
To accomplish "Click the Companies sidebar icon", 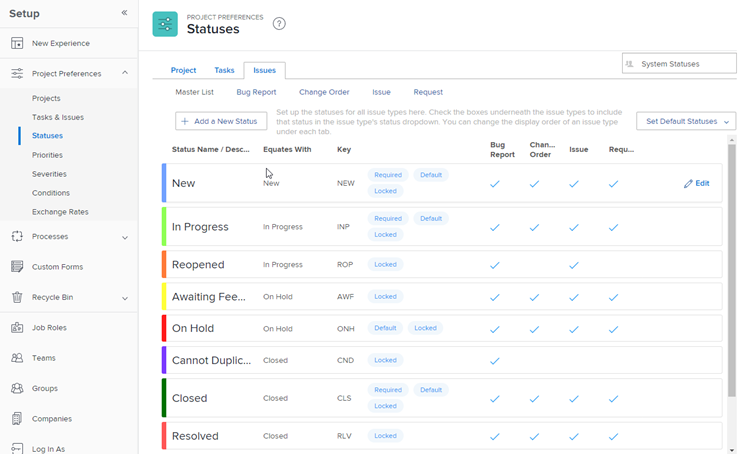I will (17, 418).
